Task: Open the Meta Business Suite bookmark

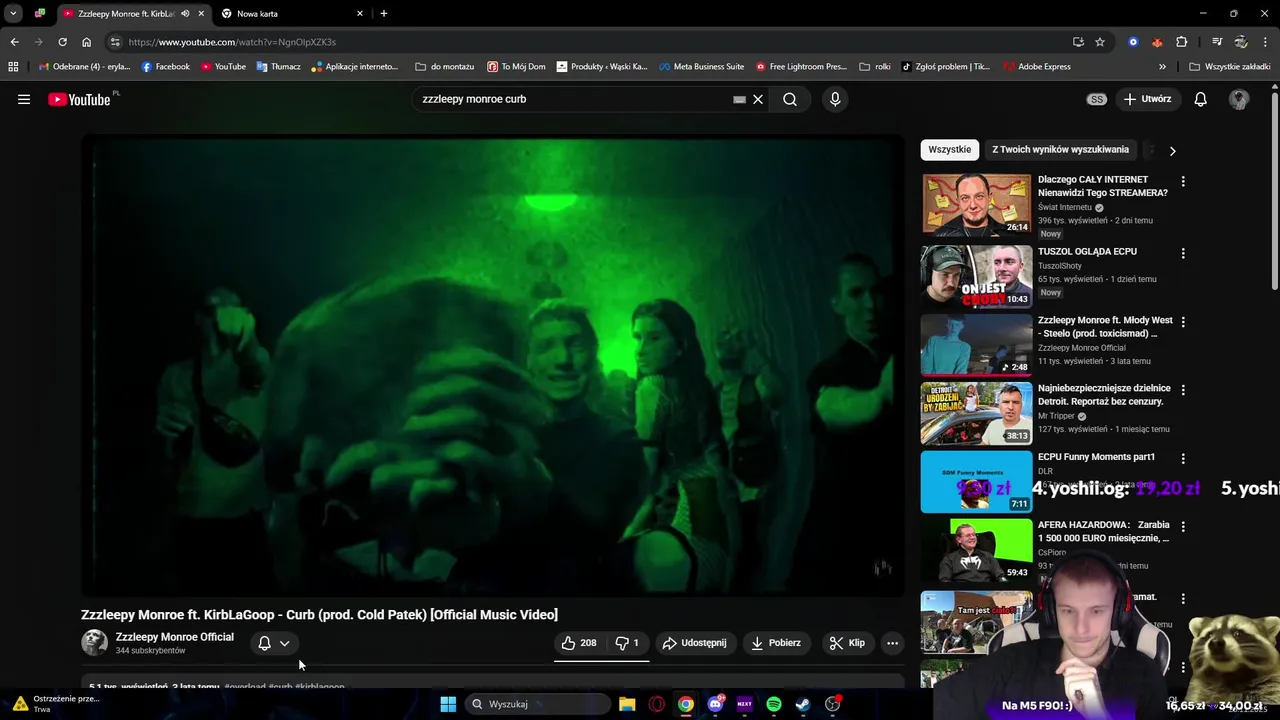Action: (x=701, y=67)
